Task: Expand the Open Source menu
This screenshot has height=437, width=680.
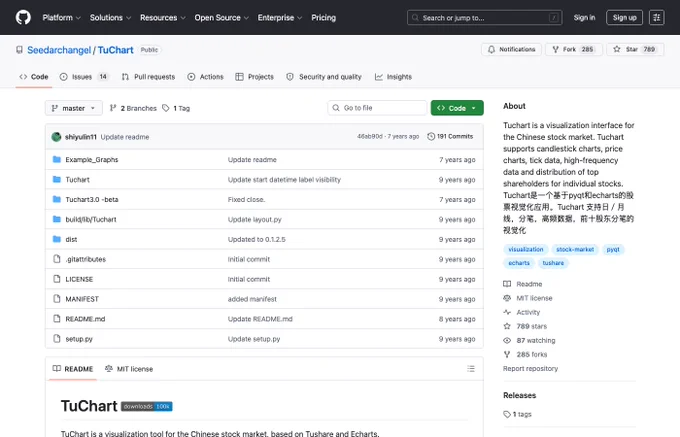Action: click(x=222, y=18)
